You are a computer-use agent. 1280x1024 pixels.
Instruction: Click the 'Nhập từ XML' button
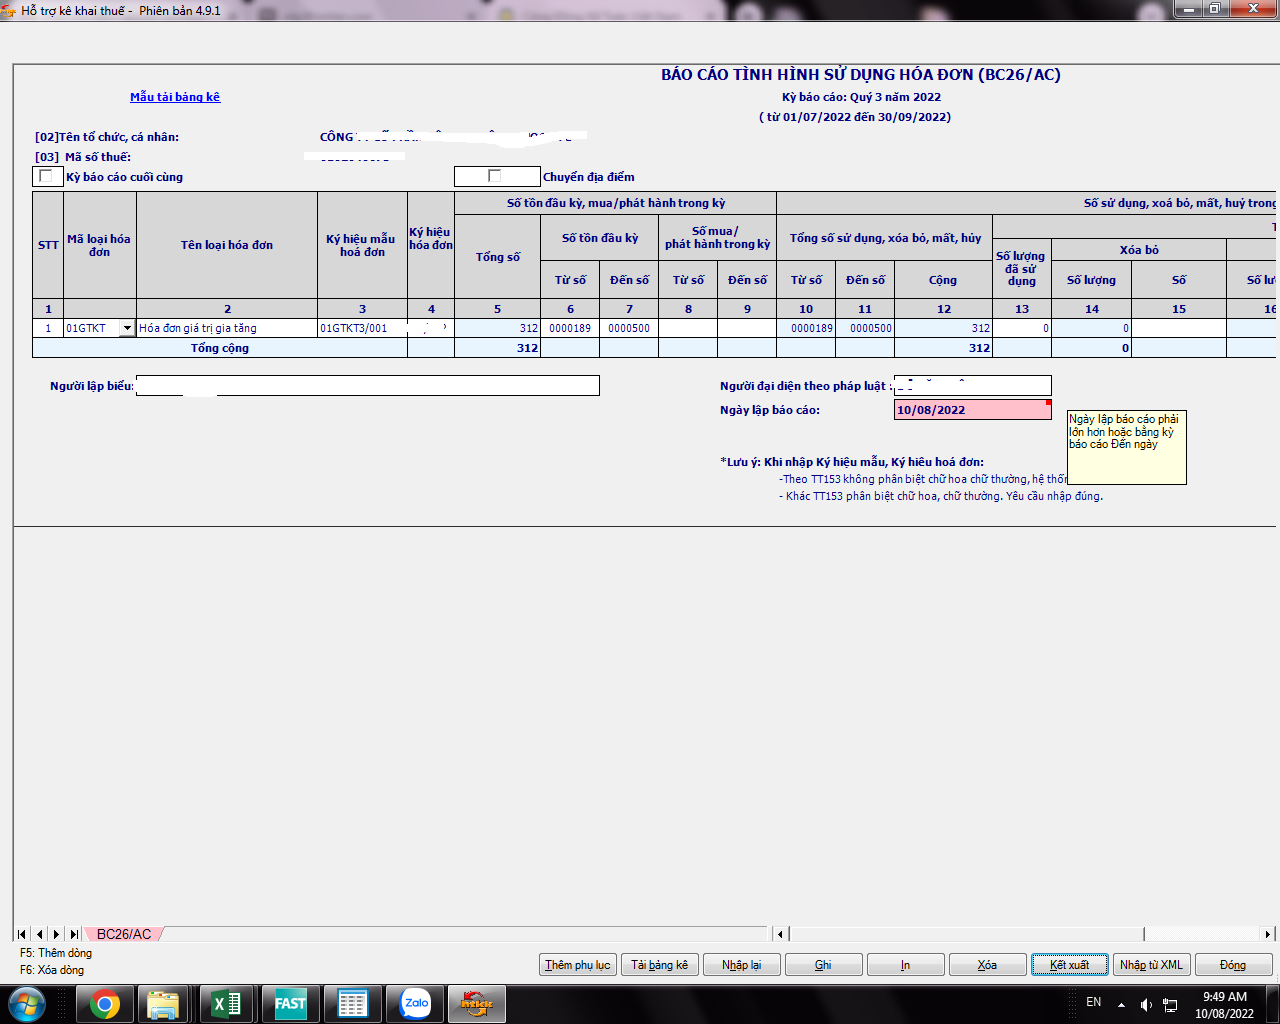click(x=1151, y=965)
